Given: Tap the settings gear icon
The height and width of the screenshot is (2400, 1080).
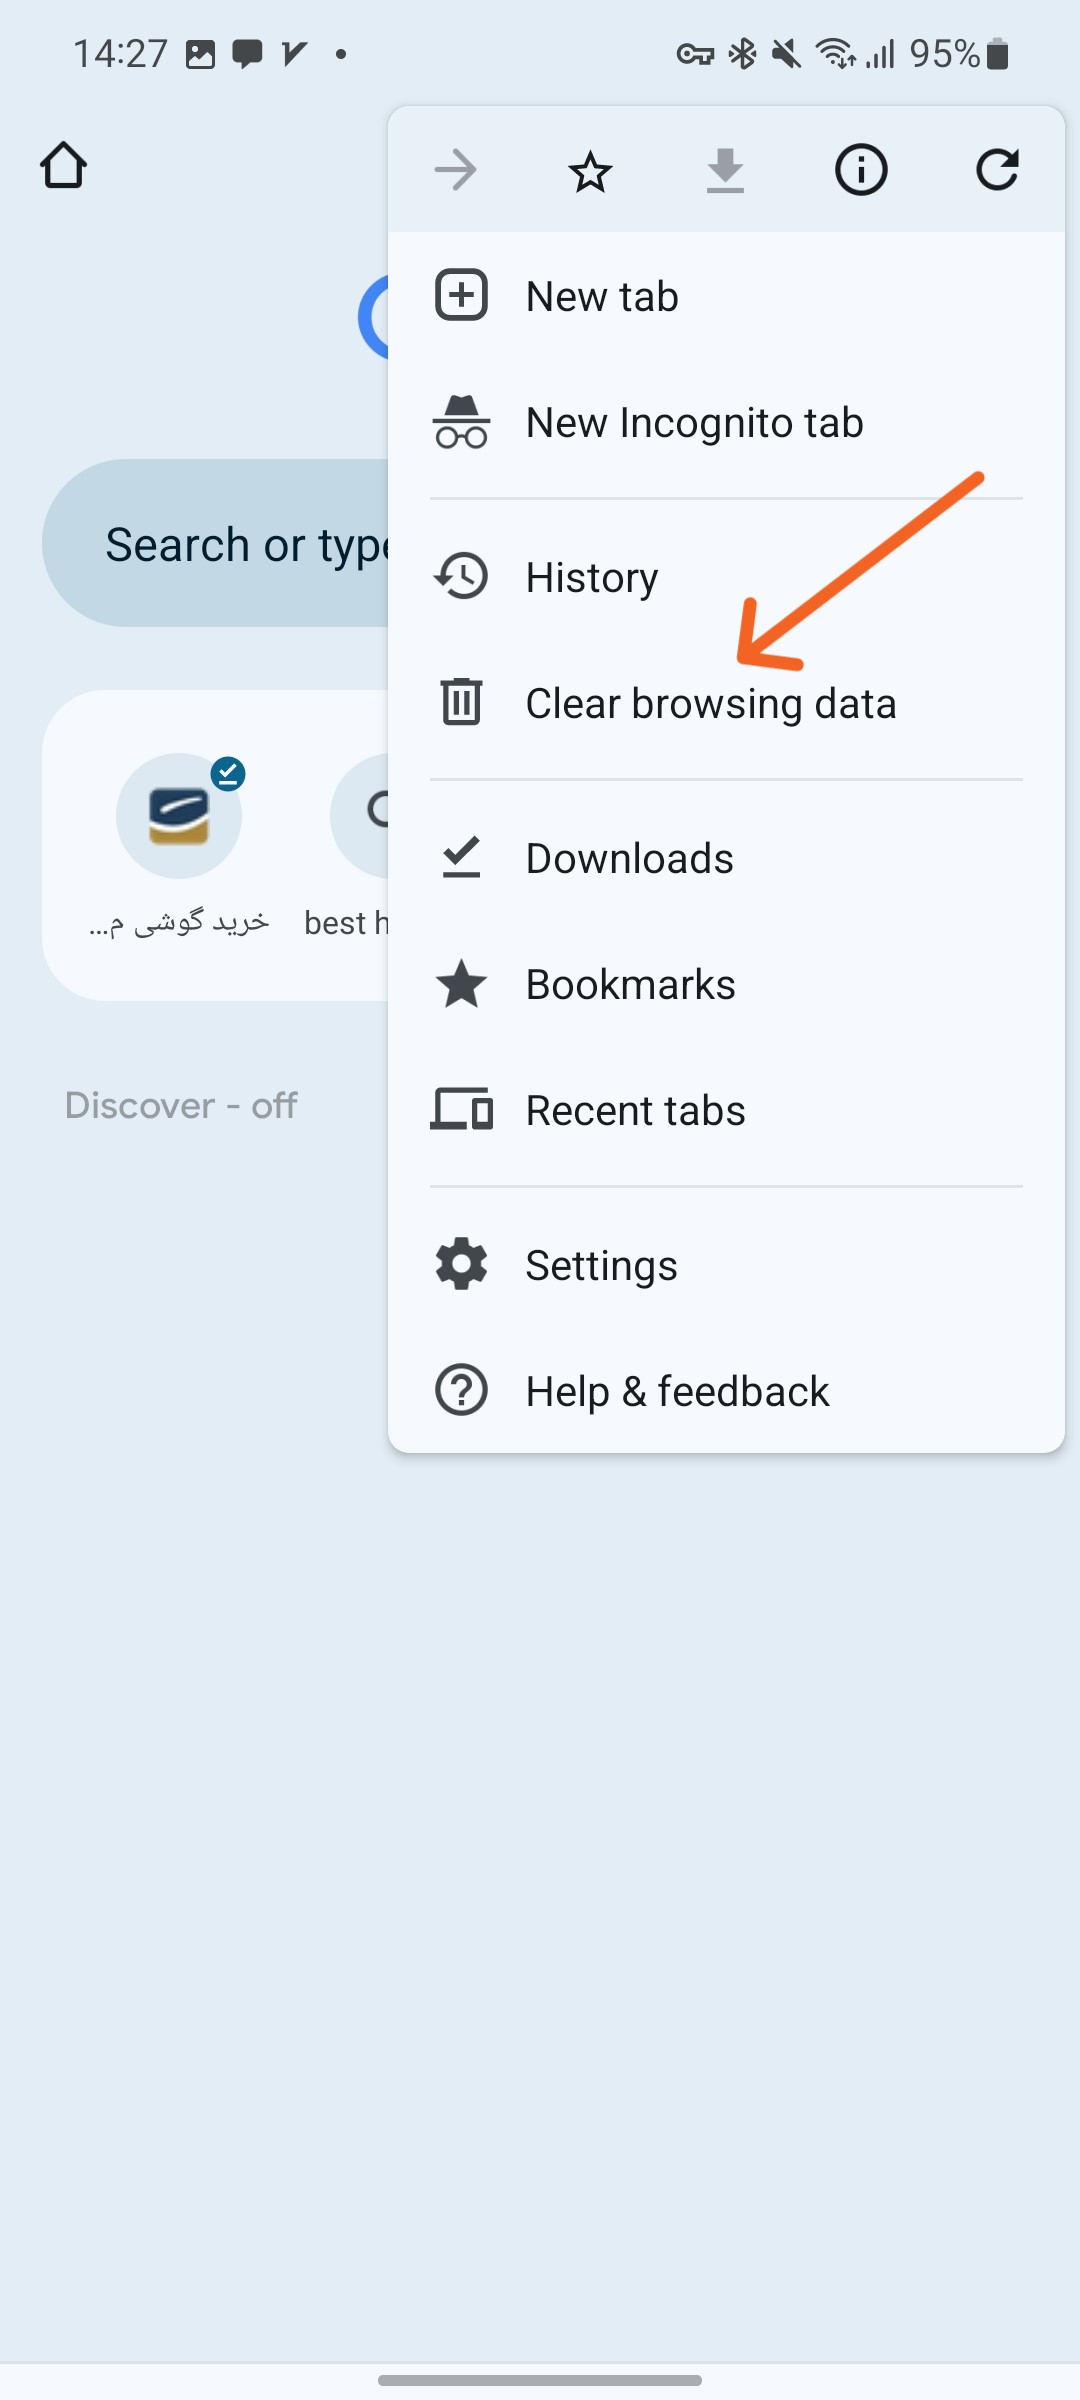Looking at the screenshot, I should coord(461,1264).
